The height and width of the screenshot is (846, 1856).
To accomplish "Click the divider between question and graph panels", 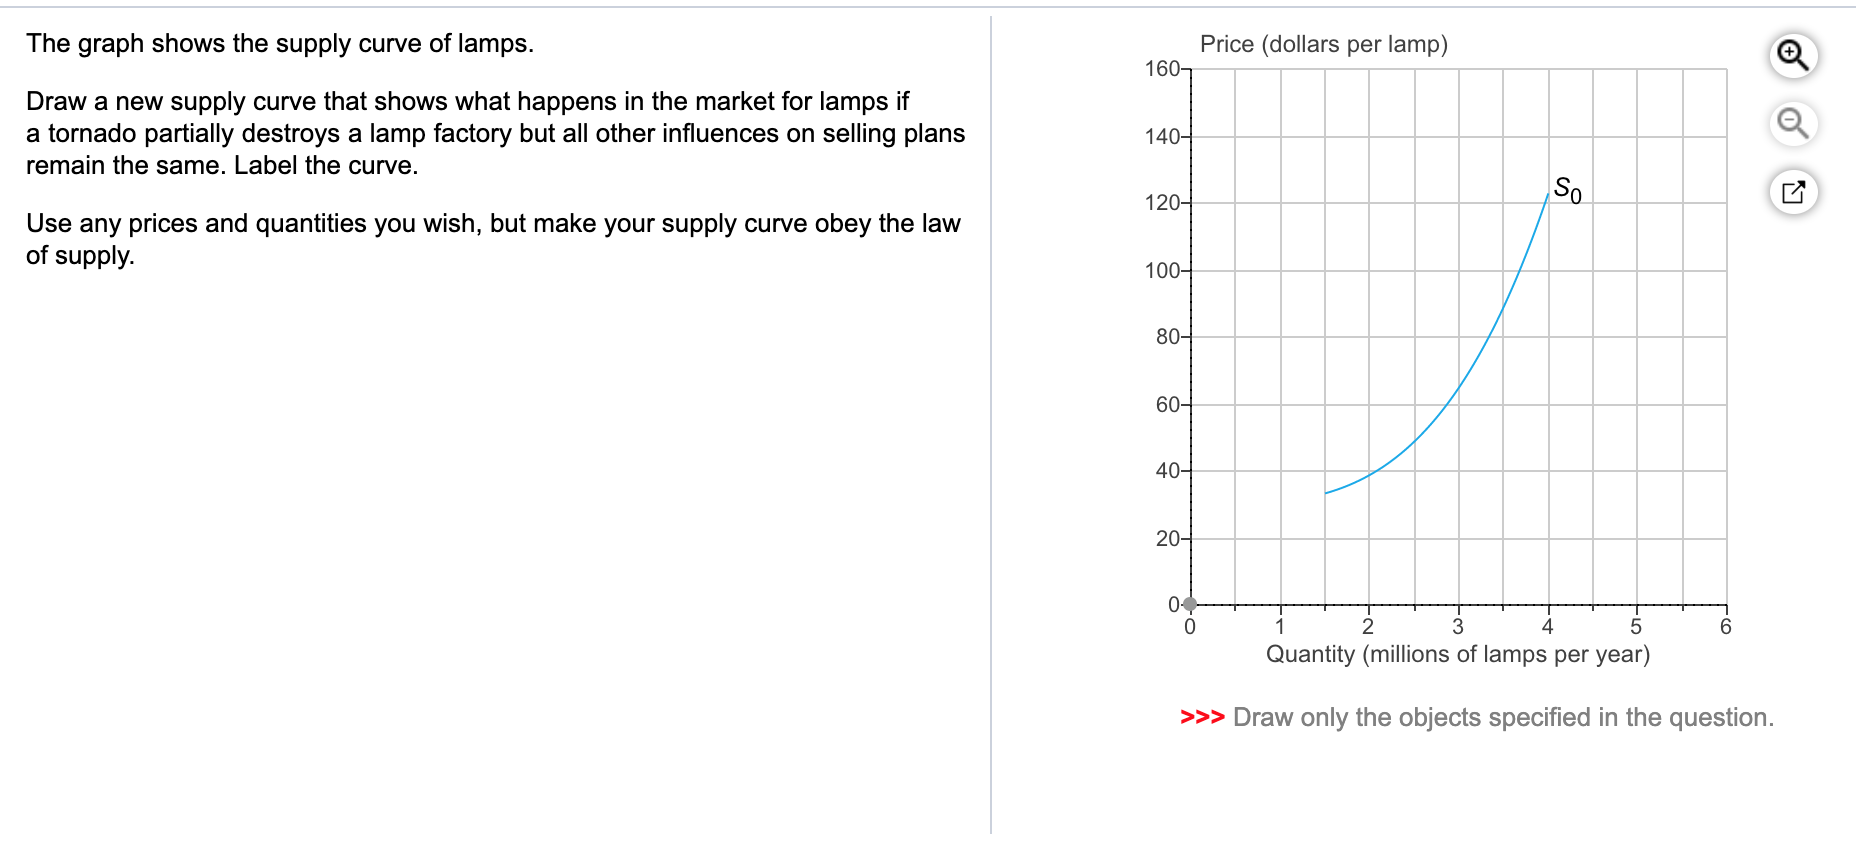I will tap(992, 420).
